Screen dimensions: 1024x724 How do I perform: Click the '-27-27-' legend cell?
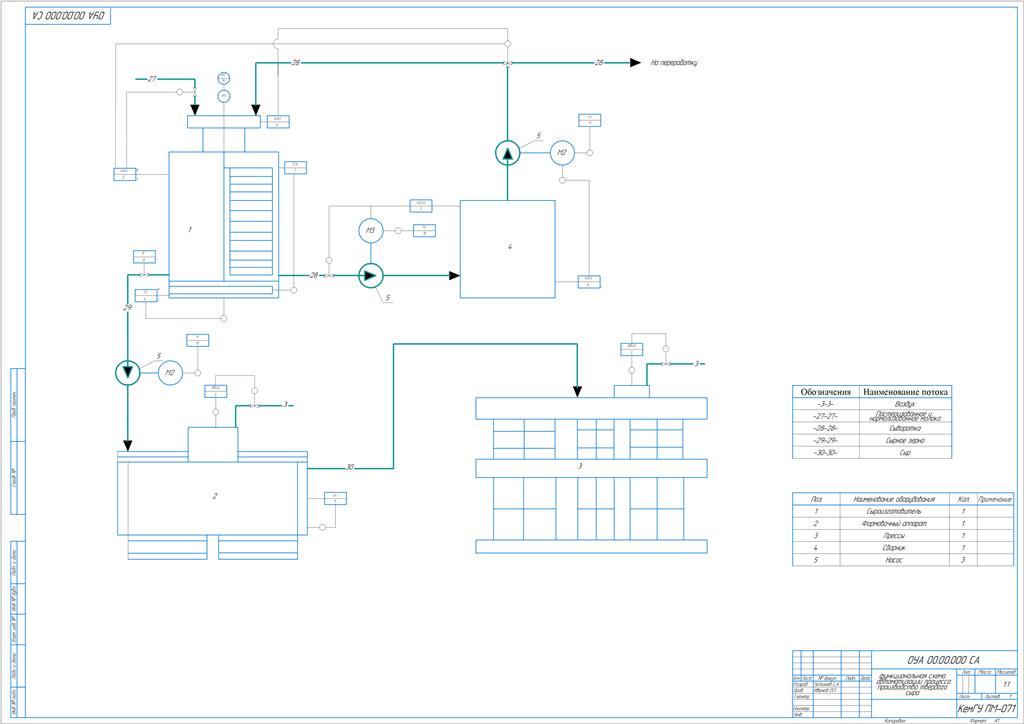coord(825,417)
